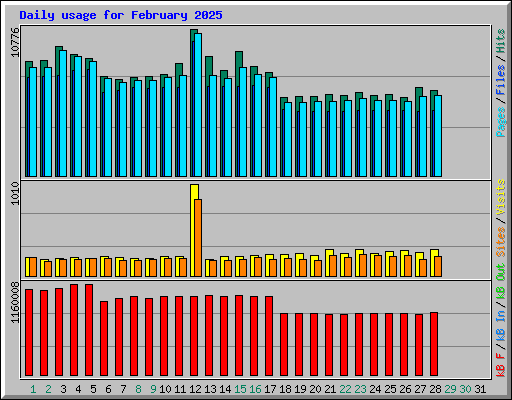Click the red "kB F" legend label

click(501, 365)
